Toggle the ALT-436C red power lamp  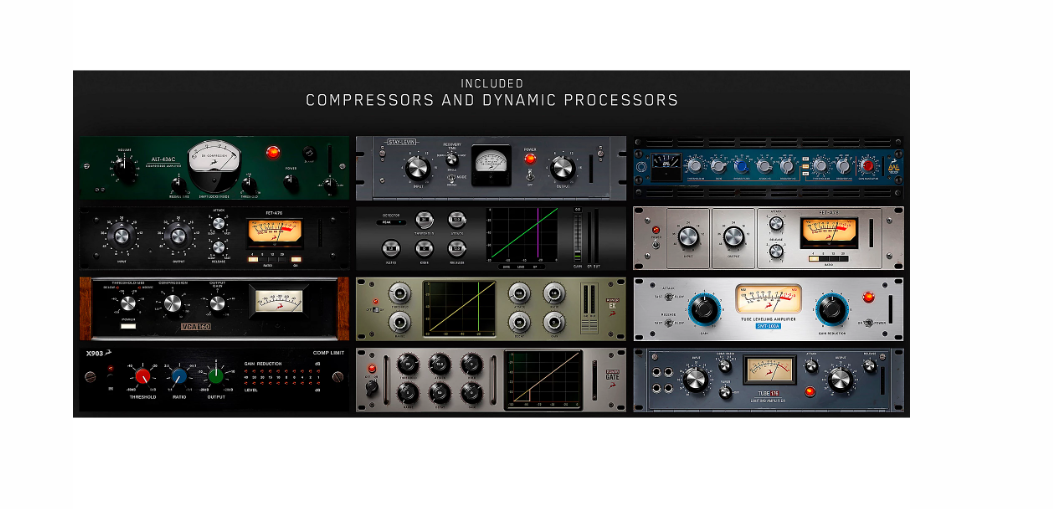[x=273, y=152]
